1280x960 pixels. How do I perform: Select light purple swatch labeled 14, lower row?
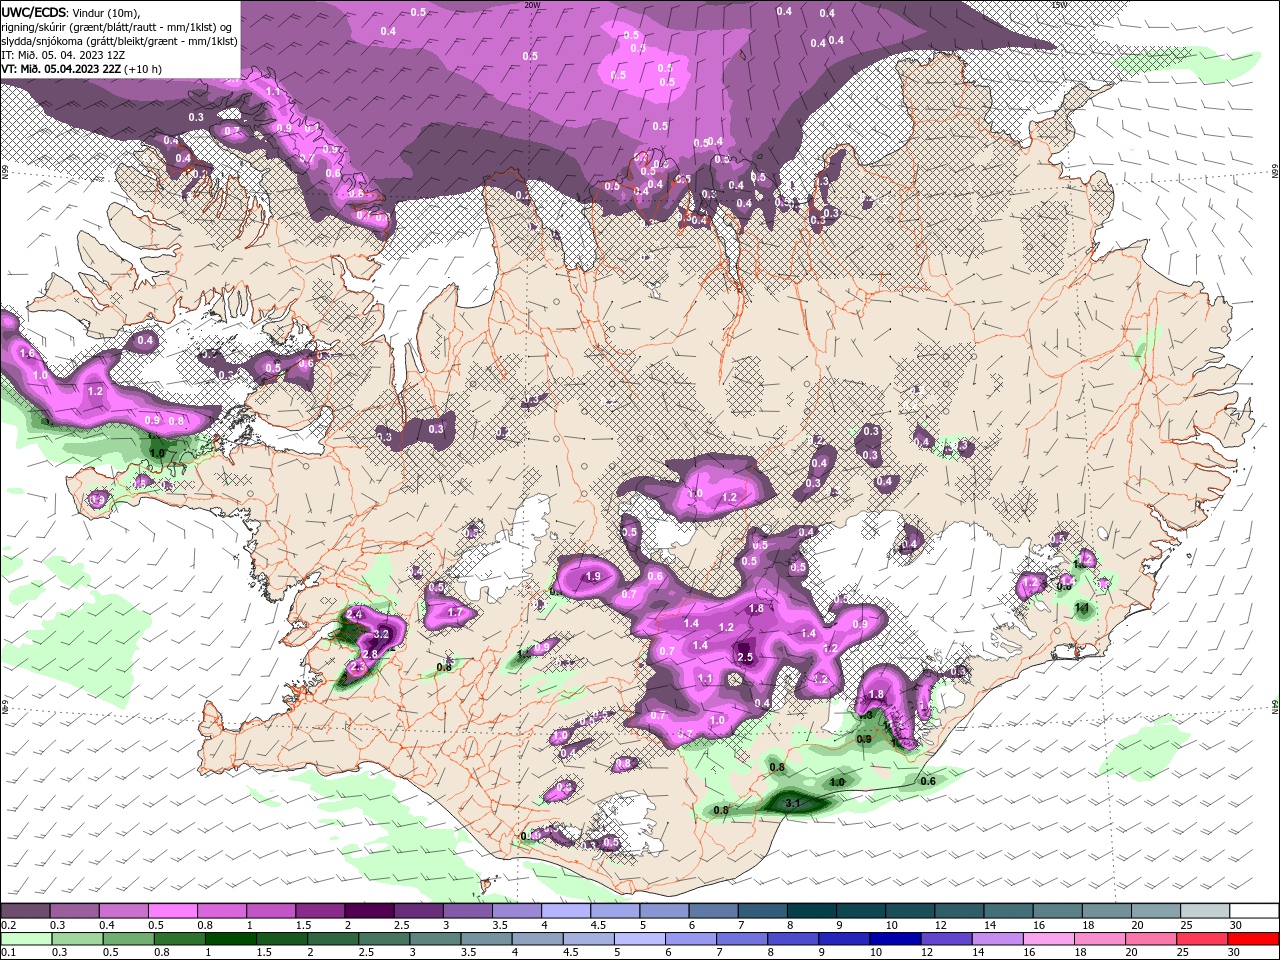coord(997,939)
